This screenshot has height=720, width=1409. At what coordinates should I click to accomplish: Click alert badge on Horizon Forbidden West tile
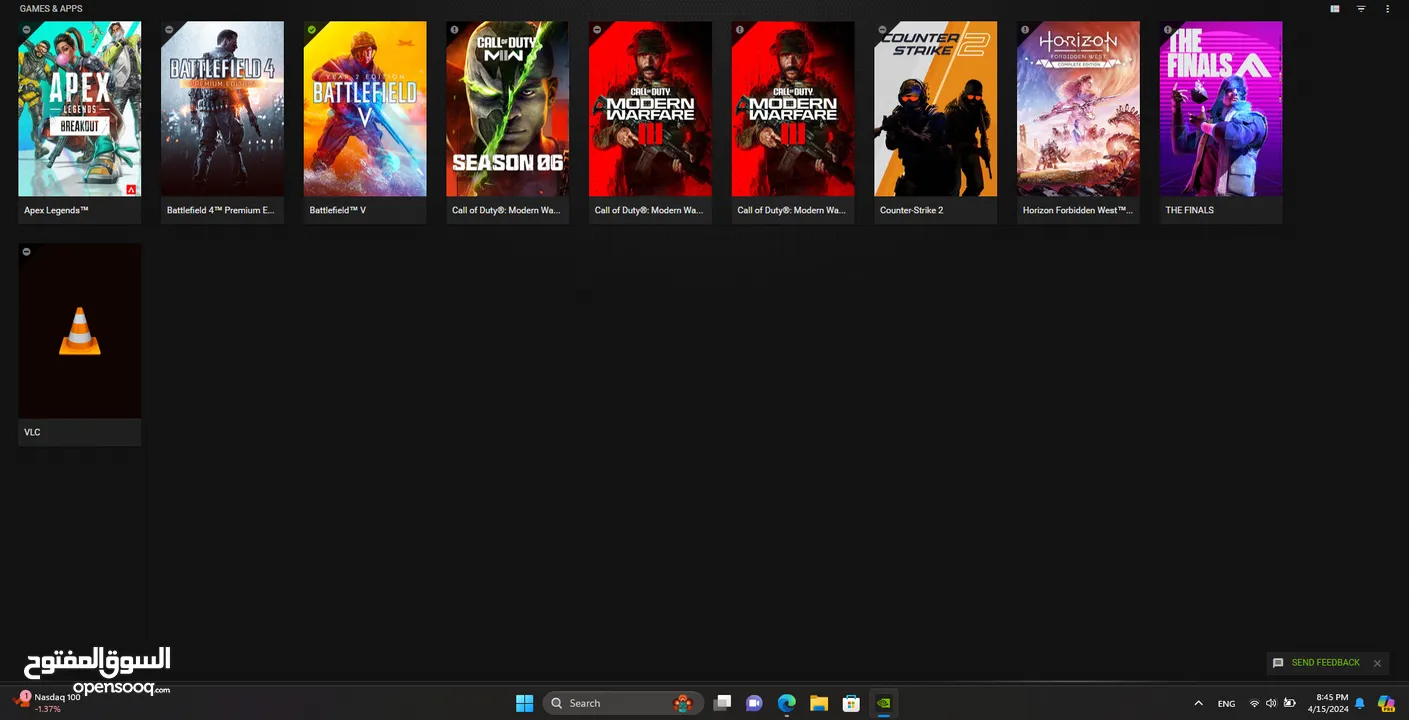coord(1025,30)
